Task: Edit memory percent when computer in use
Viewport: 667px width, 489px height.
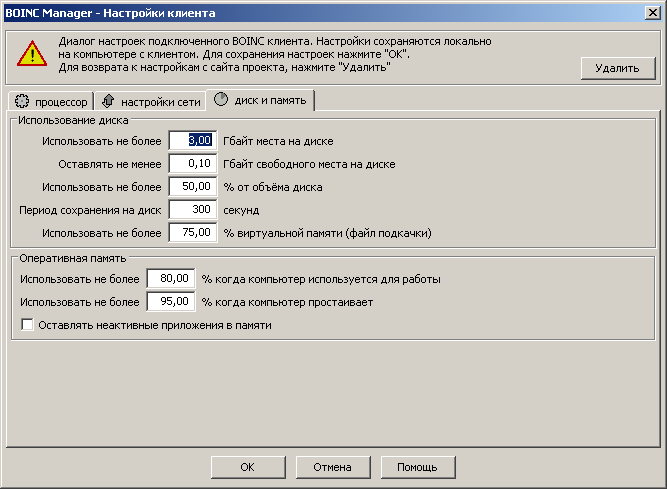Action: point(170,279)
